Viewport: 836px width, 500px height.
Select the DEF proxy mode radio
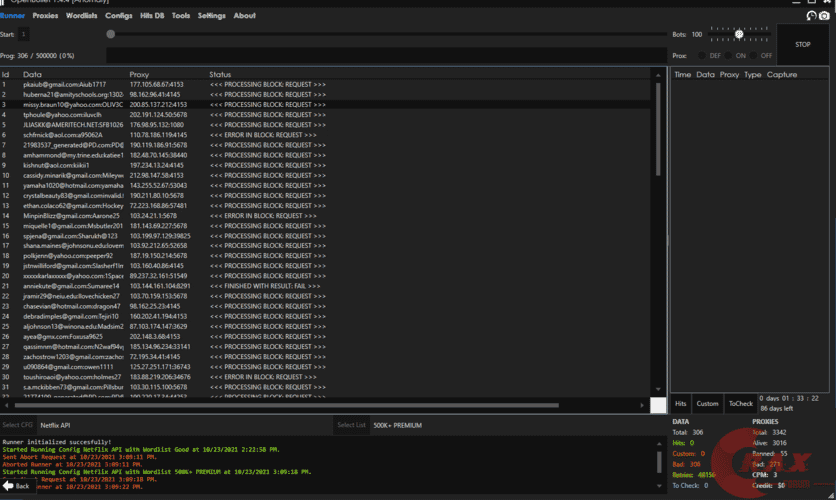pos(701,56)
